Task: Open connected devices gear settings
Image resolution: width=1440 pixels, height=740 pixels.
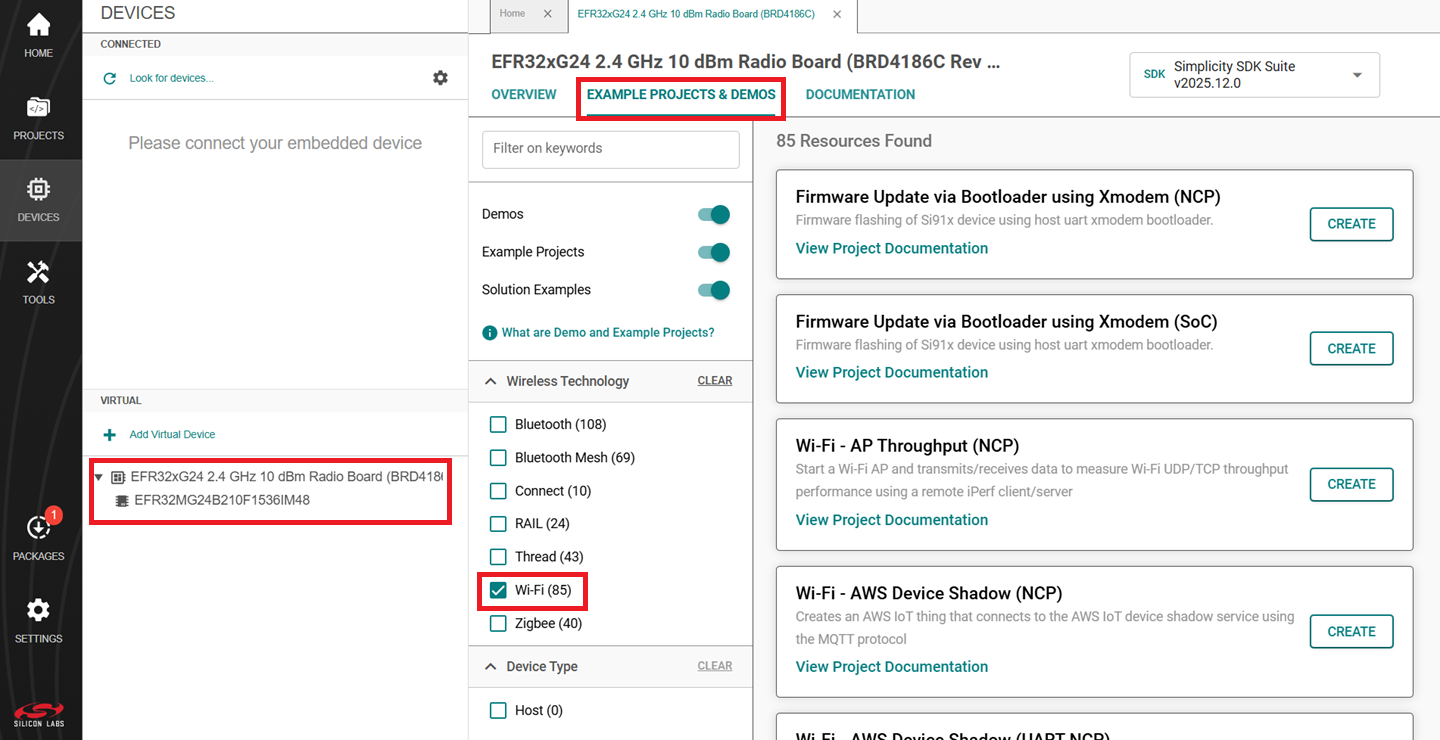Action: 440,78
